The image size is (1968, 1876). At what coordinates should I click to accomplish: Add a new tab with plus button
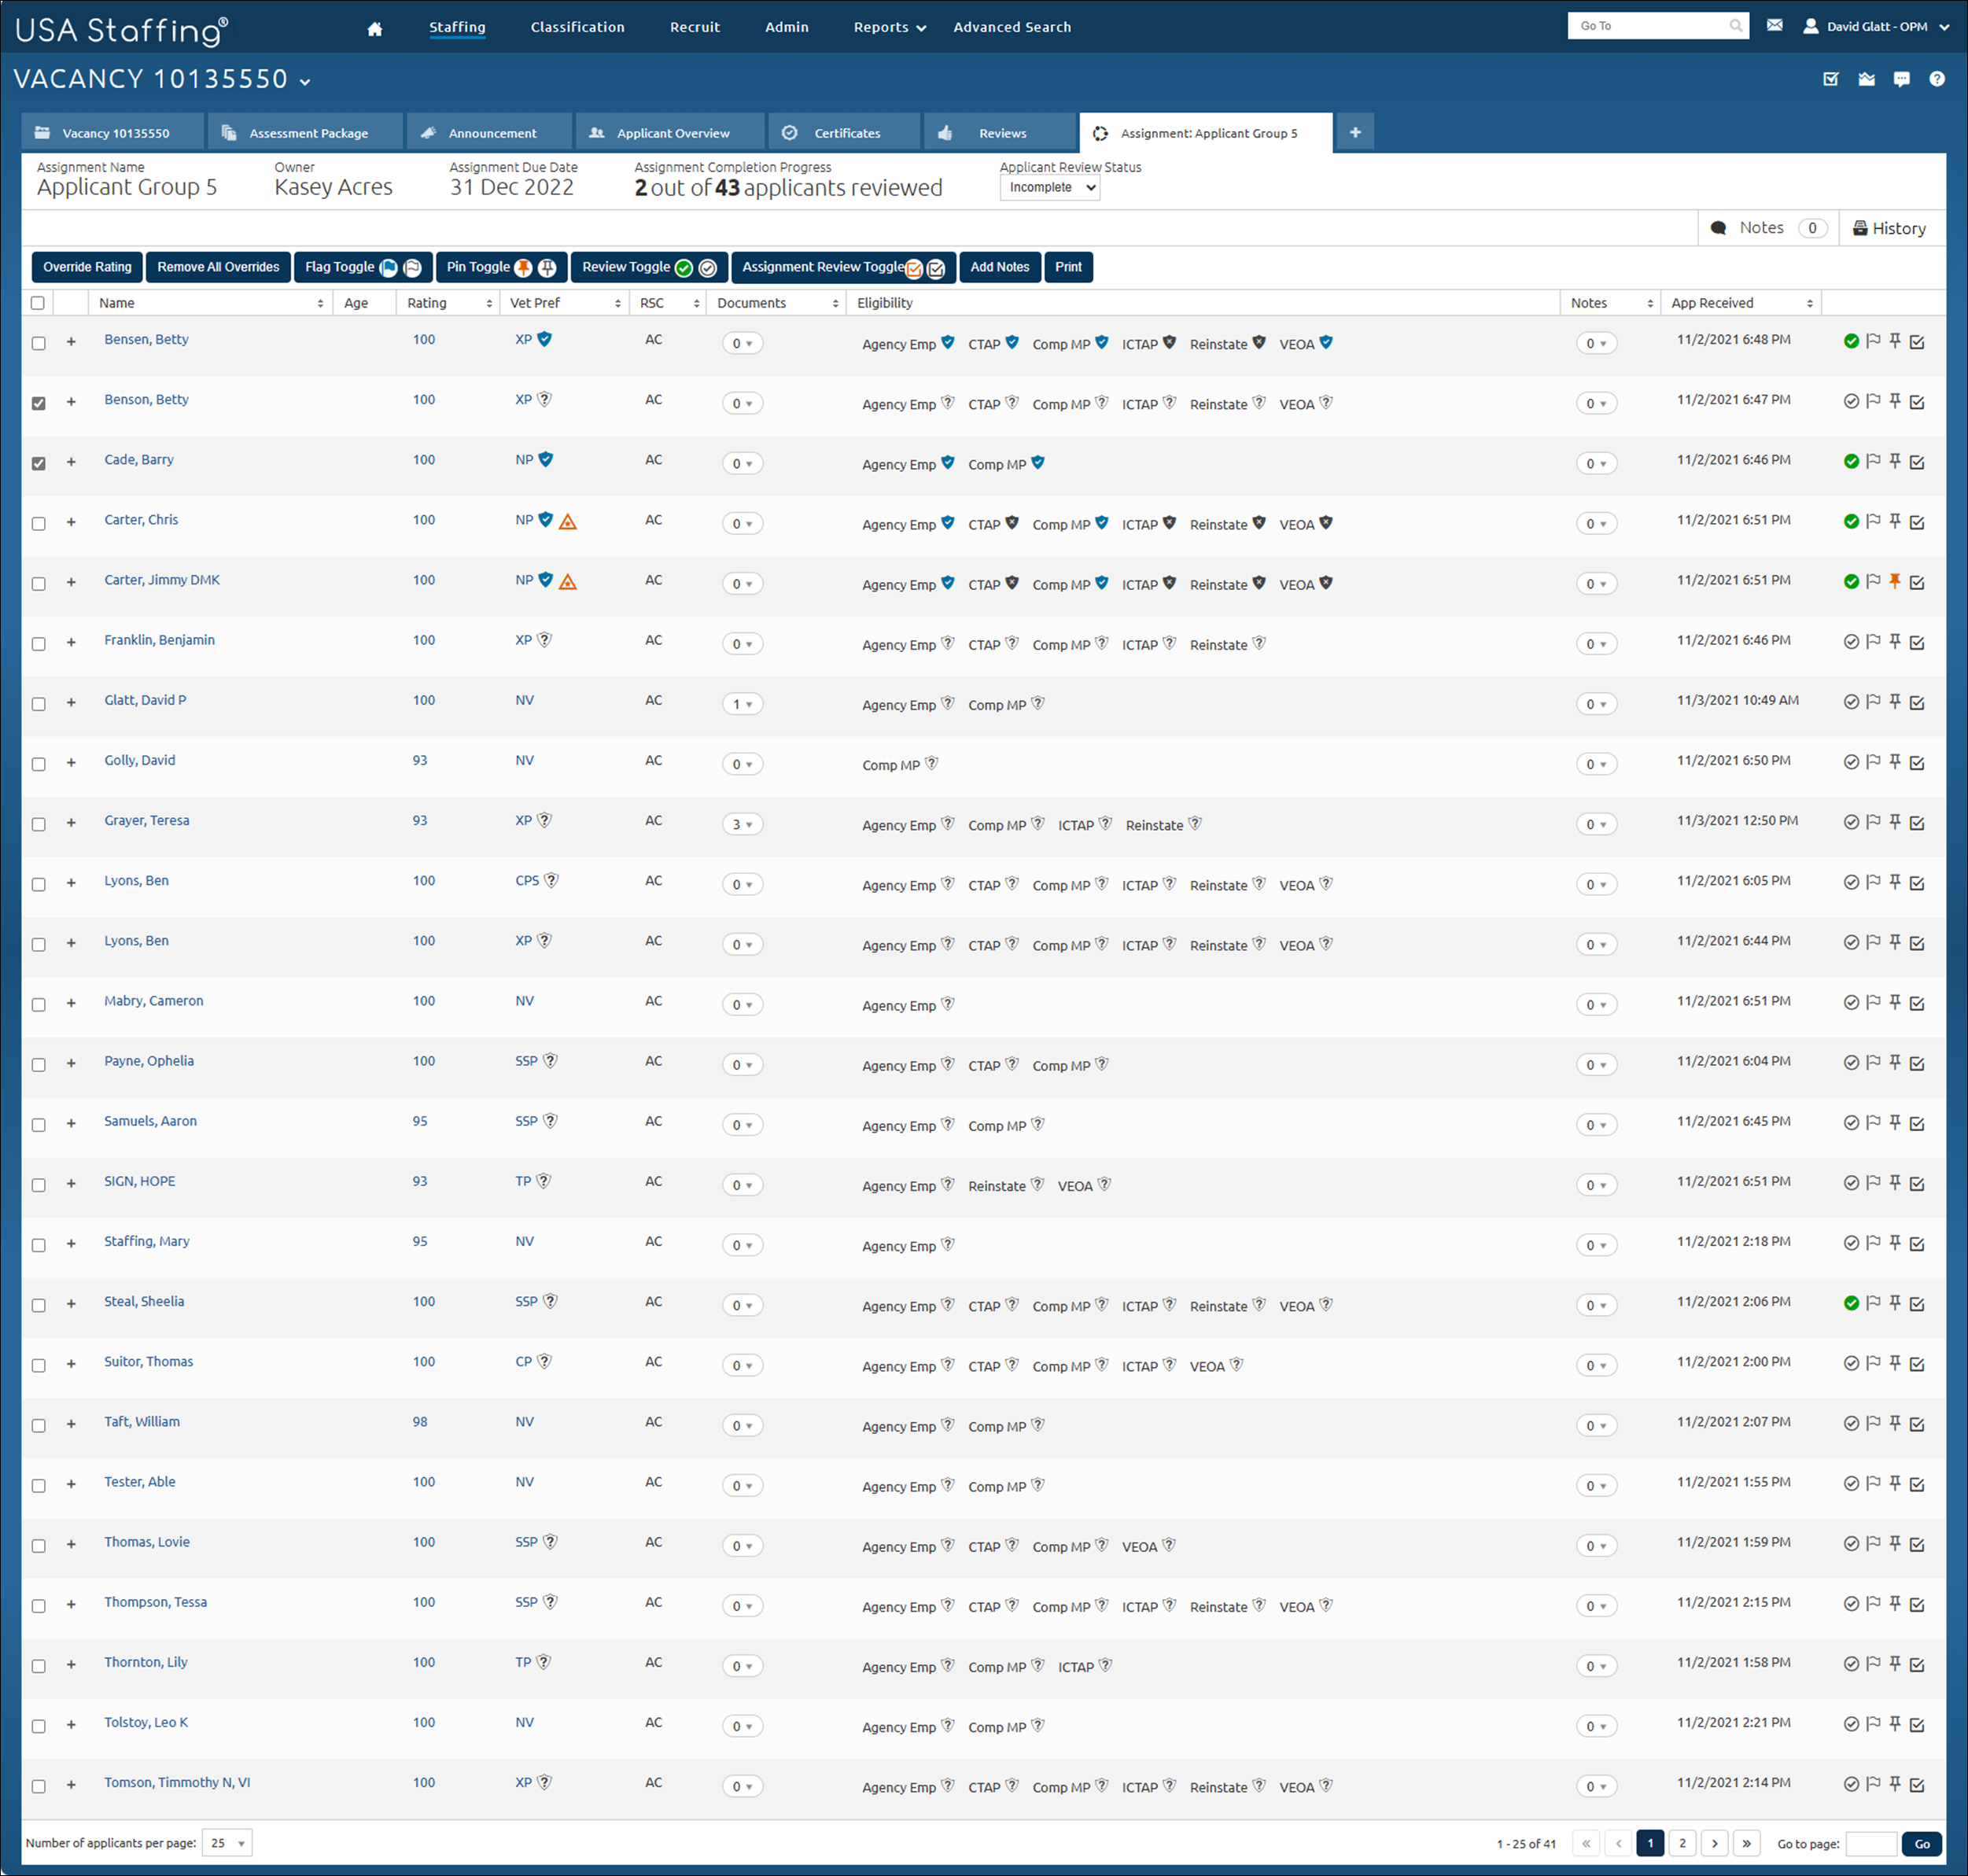[x=1355, y=132]
